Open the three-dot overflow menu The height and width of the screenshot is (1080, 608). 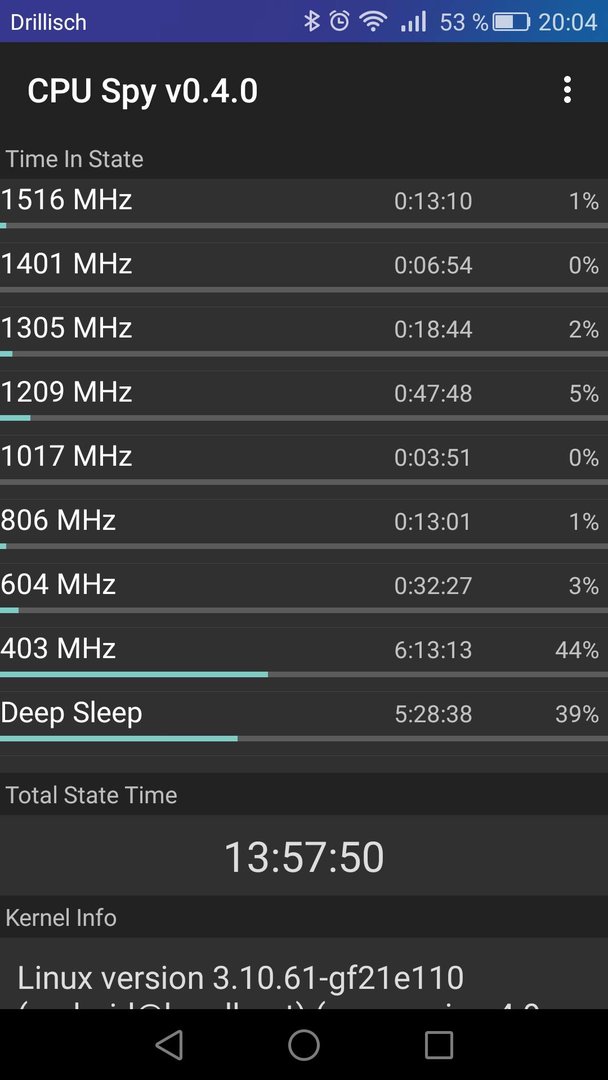coord(567,90)
